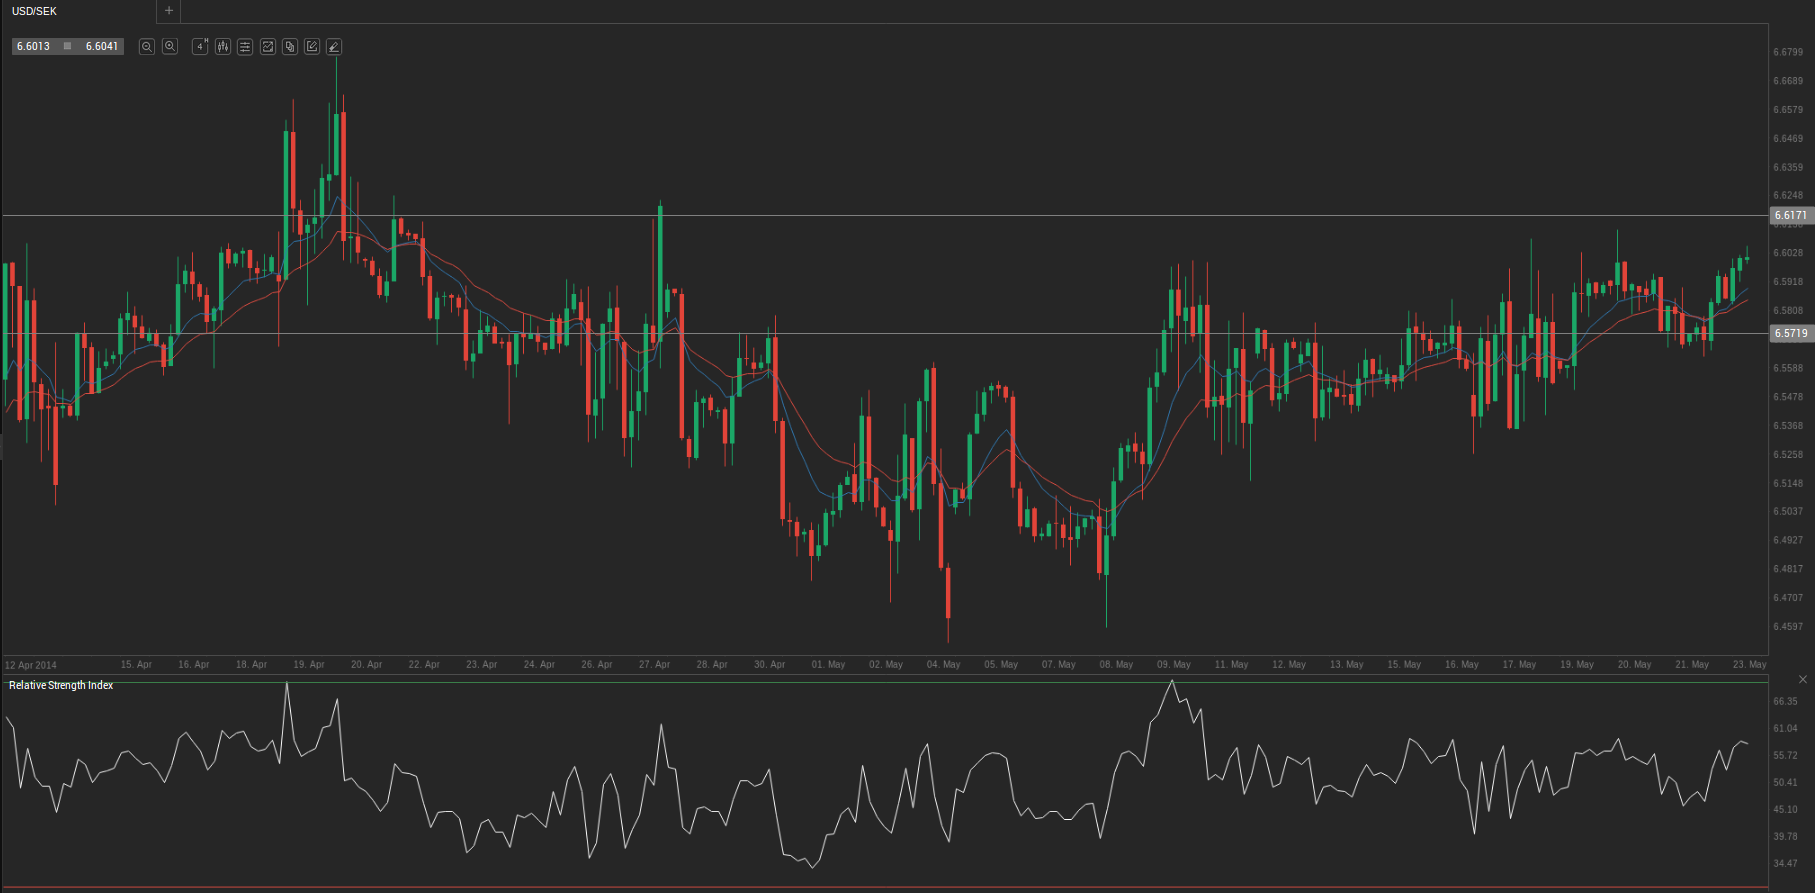The image size is (1815, 893).
Task: Click the 09. May time axis label
Action: pyautogui.click(x=1174, y=664)
